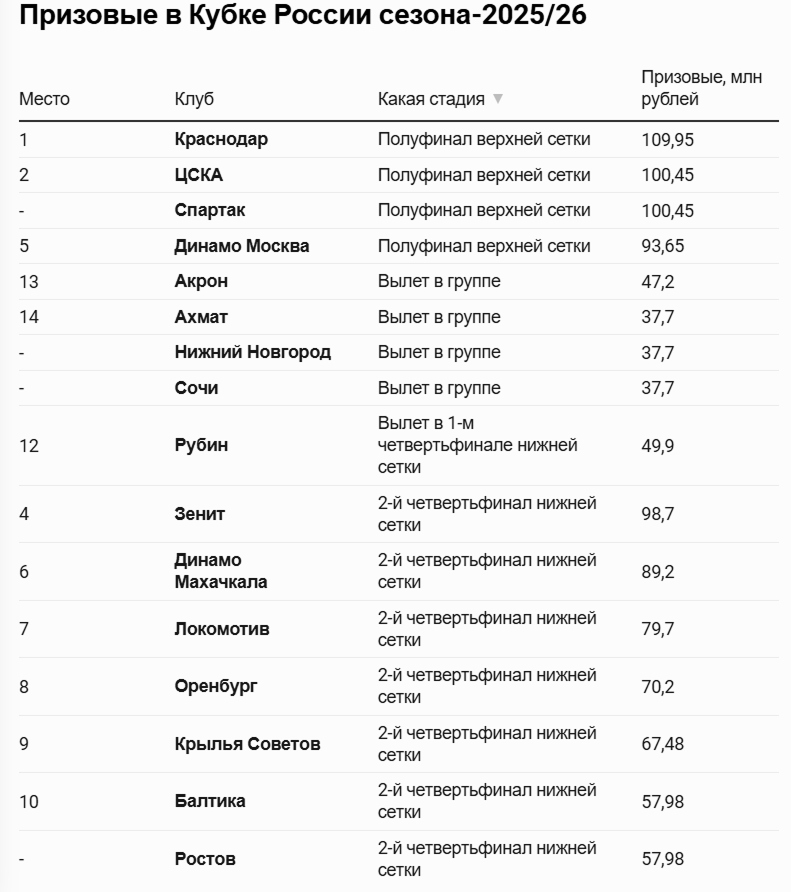The height and width of the screenshot is (892, 791).
Task: Click the Зенит club name
Action: point(200,514)
